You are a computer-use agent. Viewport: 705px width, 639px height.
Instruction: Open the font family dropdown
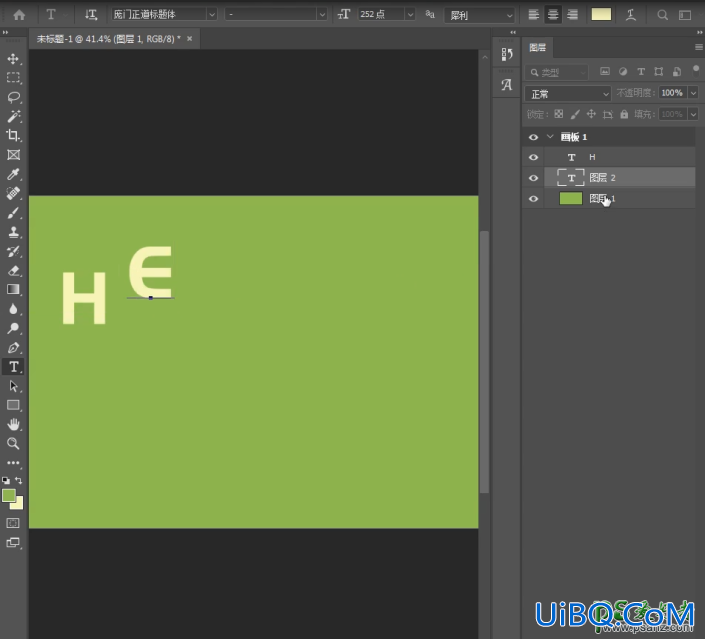click(212, 15)
